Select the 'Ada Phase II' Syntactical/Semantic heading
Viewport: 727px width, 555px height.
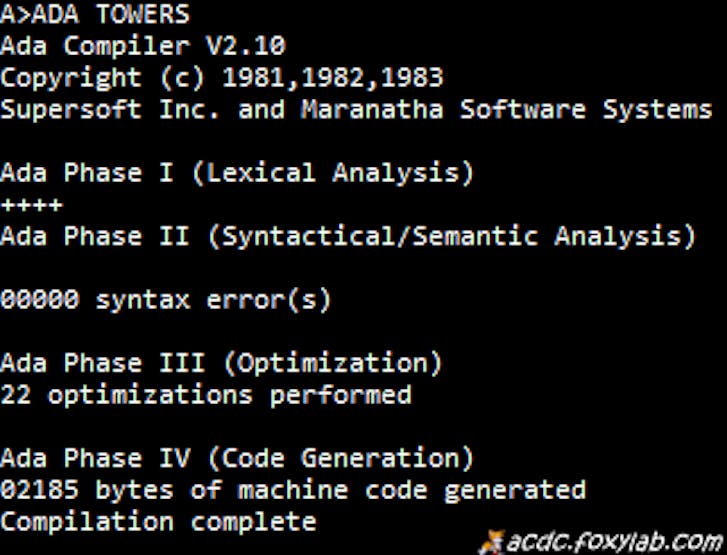(x=347, y=236)
